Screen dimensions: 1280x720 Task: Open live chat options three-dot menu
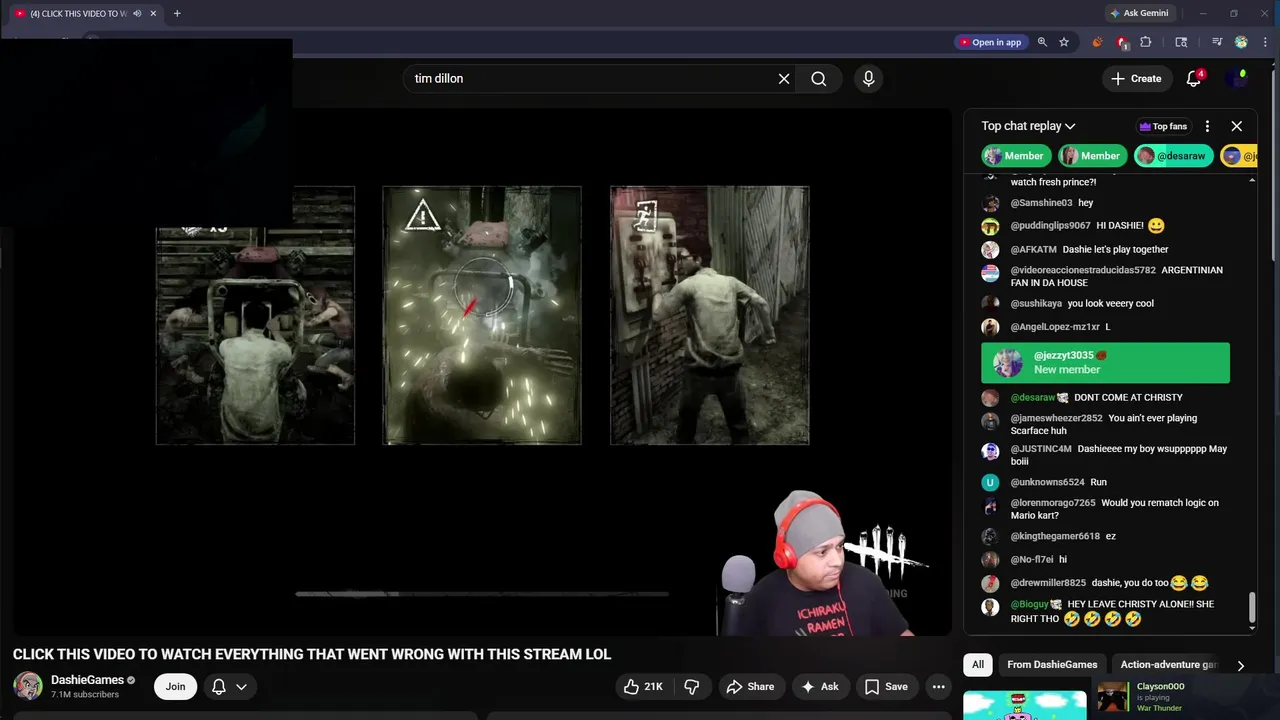click(1207, 126)
